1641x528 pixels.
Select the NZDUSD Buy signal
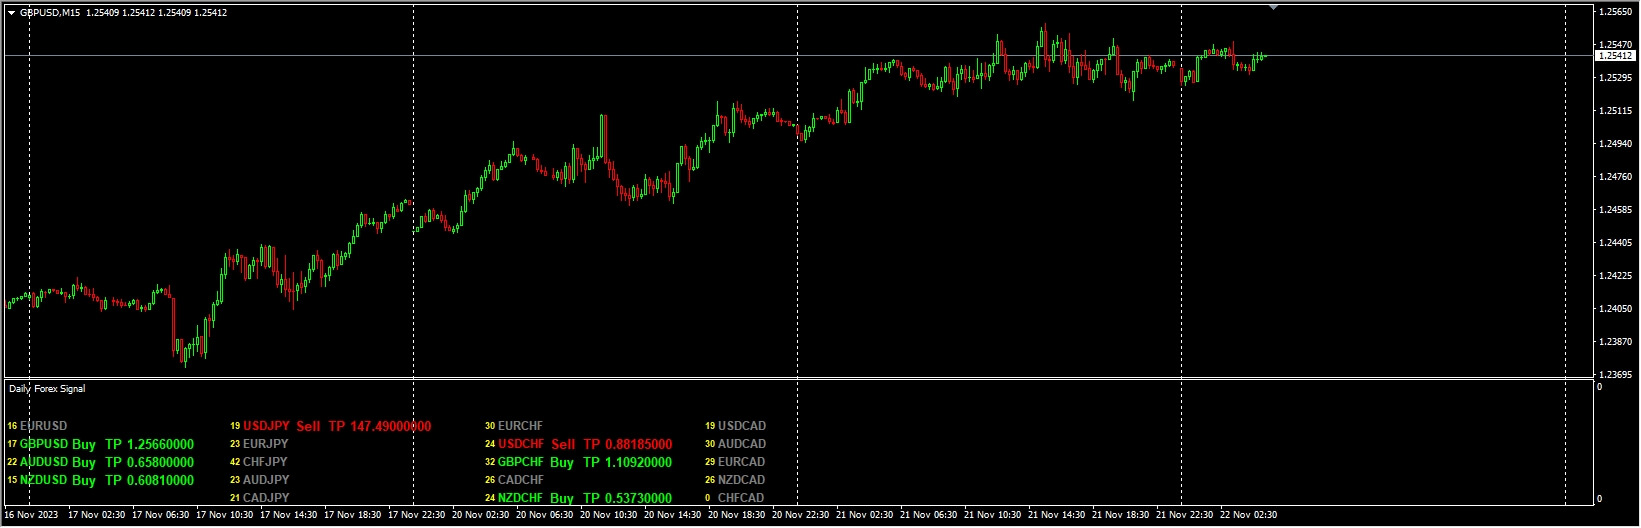[x=58, y=480]
